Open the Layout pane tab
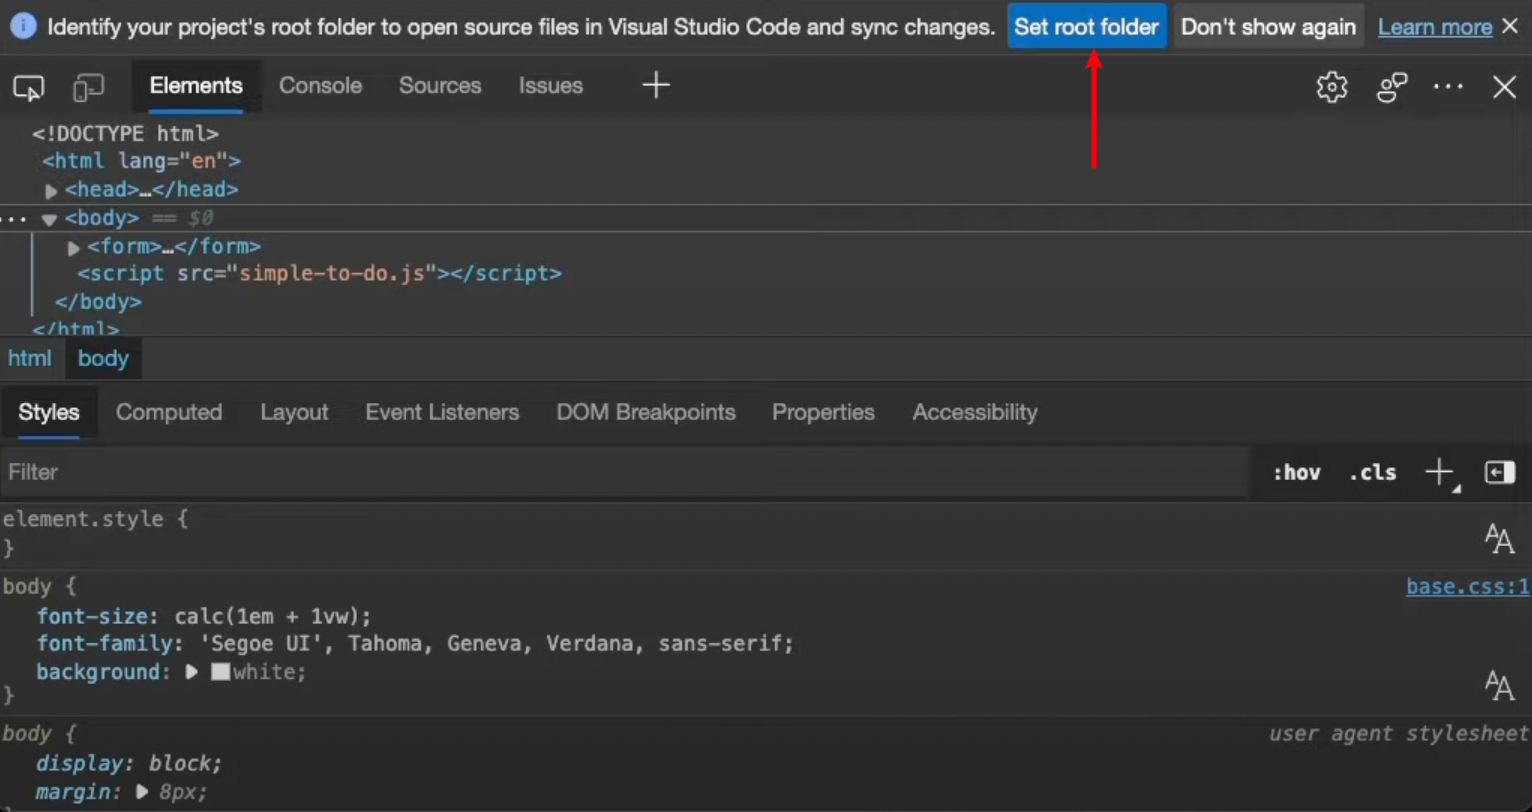1532x812 pixels. tap(294, 412)
